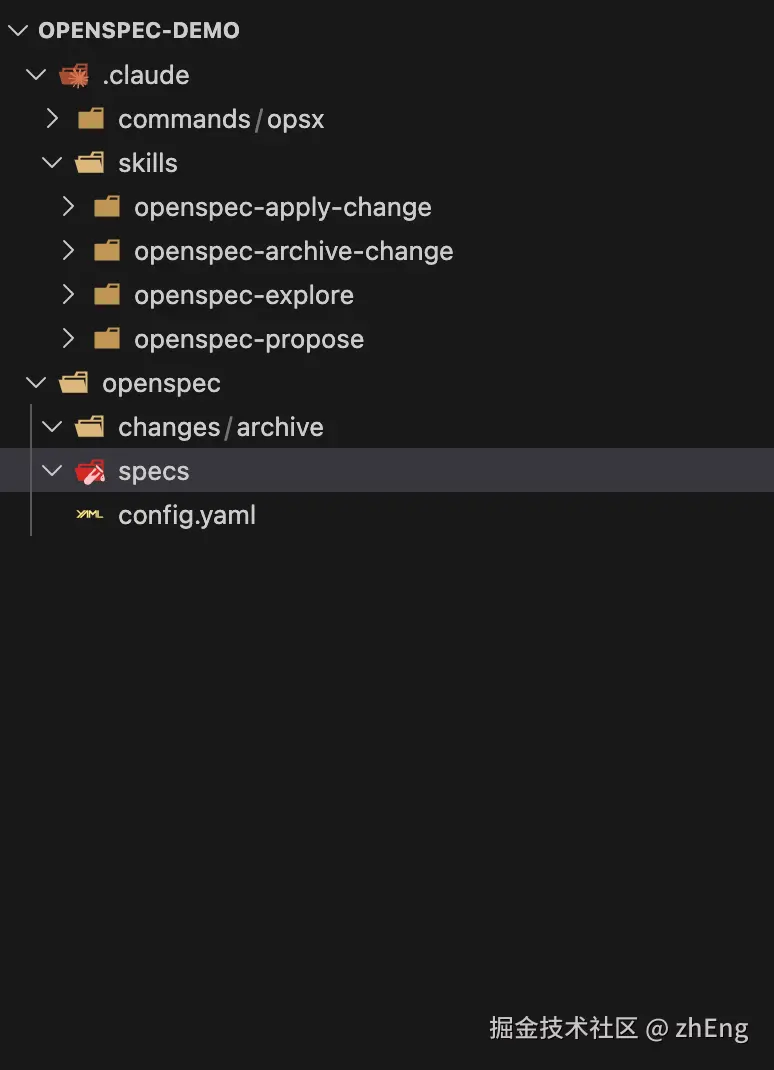Collapse the changes/archive folder chevron

click(52, 427)
